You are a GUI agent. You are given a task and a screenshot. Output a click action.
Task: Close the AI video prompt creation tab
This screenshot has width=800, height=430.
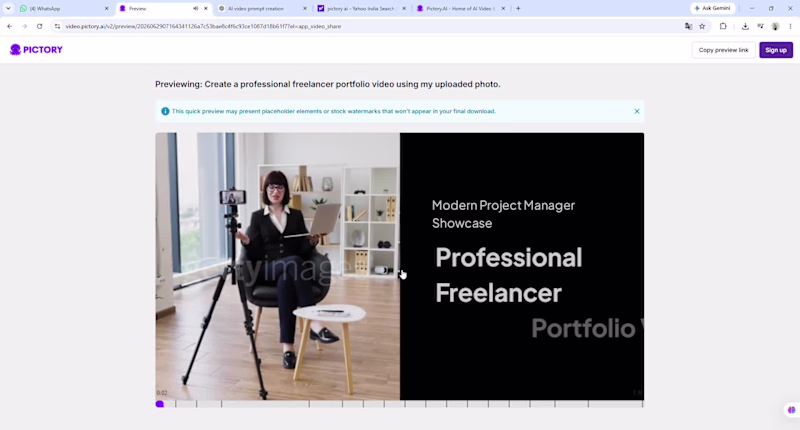(305, 8)
